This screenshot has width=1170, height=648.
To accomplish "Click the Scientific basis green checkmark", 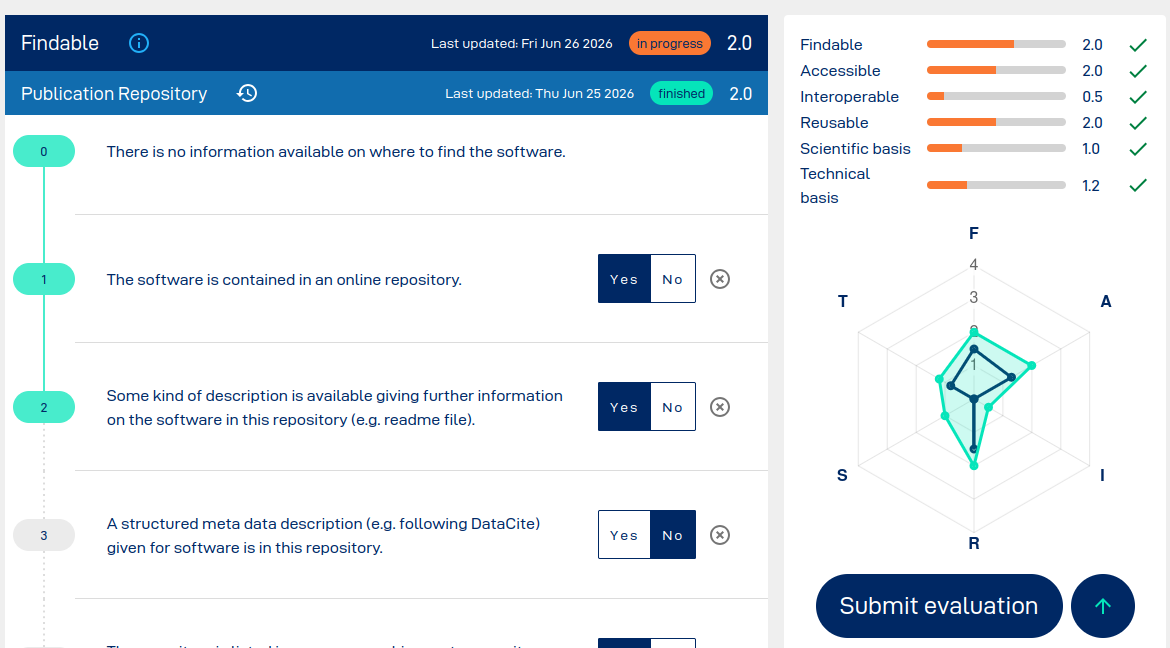I will point(1138,149).
